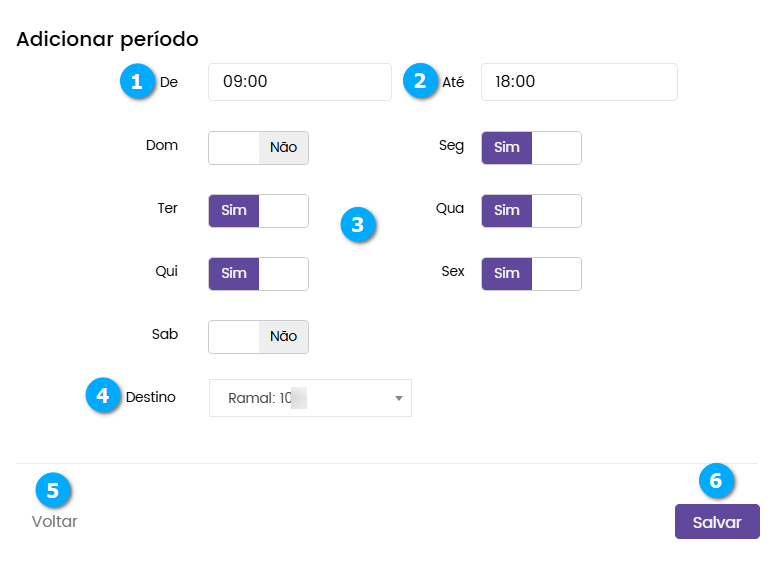
Task: Turn off the Ter (Tuesday) switch
Action: [259, 210]
